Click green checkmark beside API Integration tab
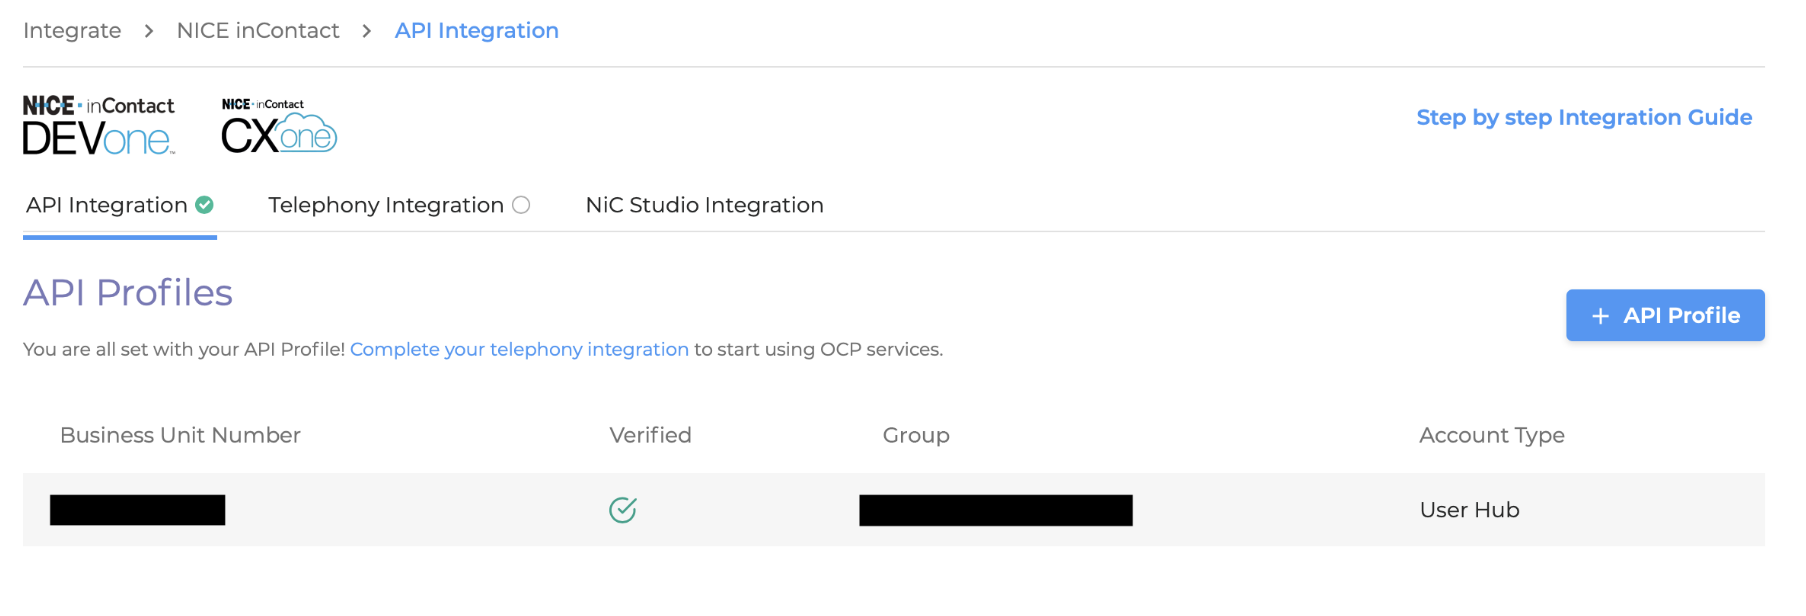 point(205,205)
